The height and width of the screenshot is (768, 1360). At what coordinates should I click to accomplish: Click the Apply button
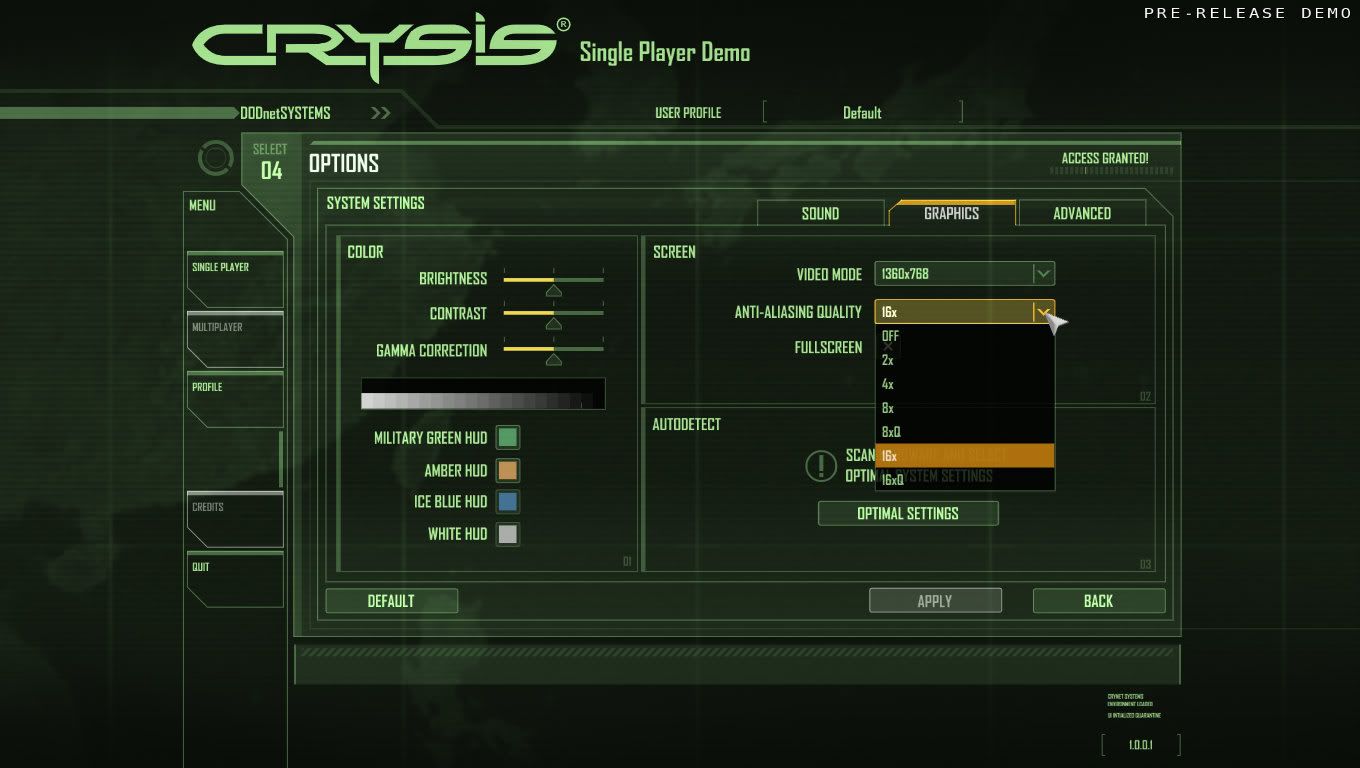pyautogui.click(x=935, y=601)
